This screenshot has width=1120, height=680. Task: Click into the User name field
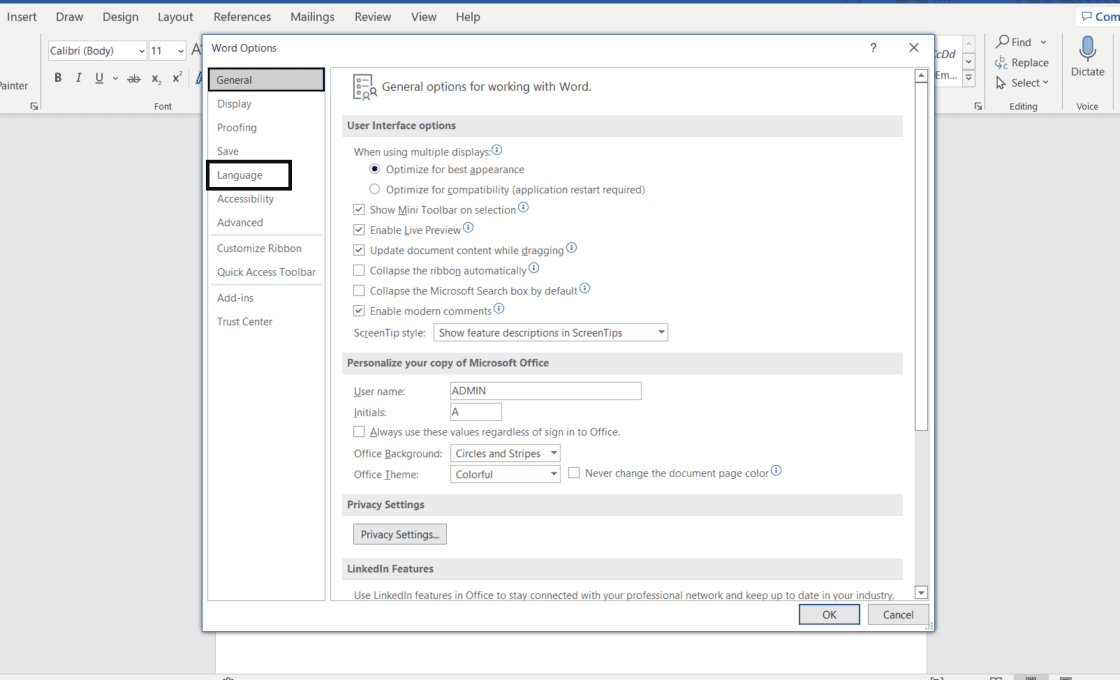point(545,391)
